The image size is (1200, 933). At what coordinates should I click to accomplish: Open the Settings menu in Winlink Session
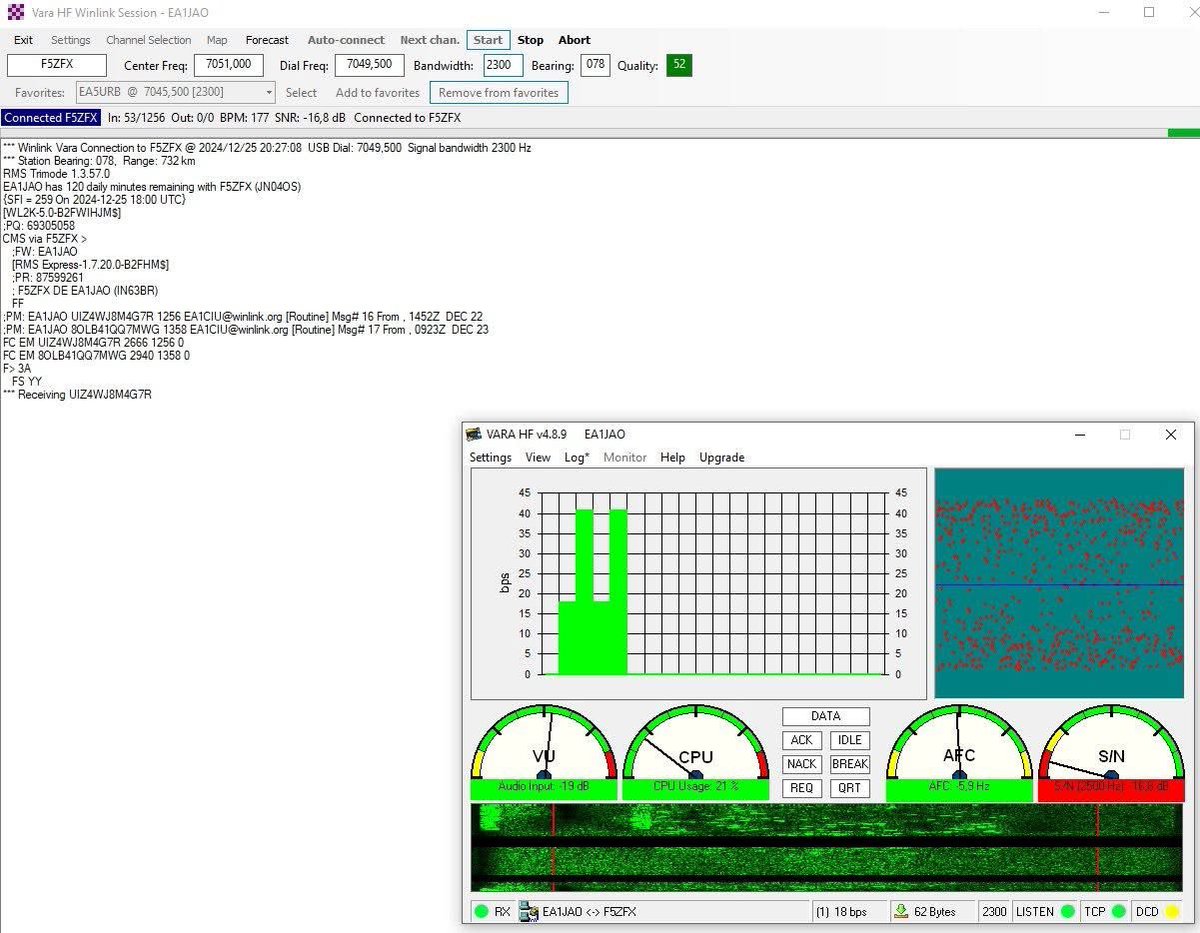pos(71,40)
